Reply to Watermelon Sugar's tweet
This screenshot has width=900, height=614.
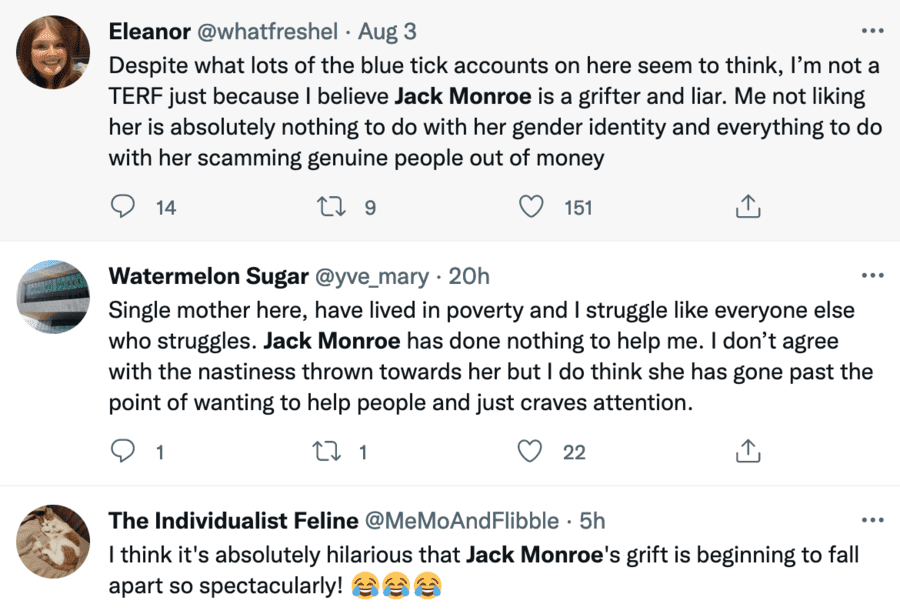tap(122, 452)
